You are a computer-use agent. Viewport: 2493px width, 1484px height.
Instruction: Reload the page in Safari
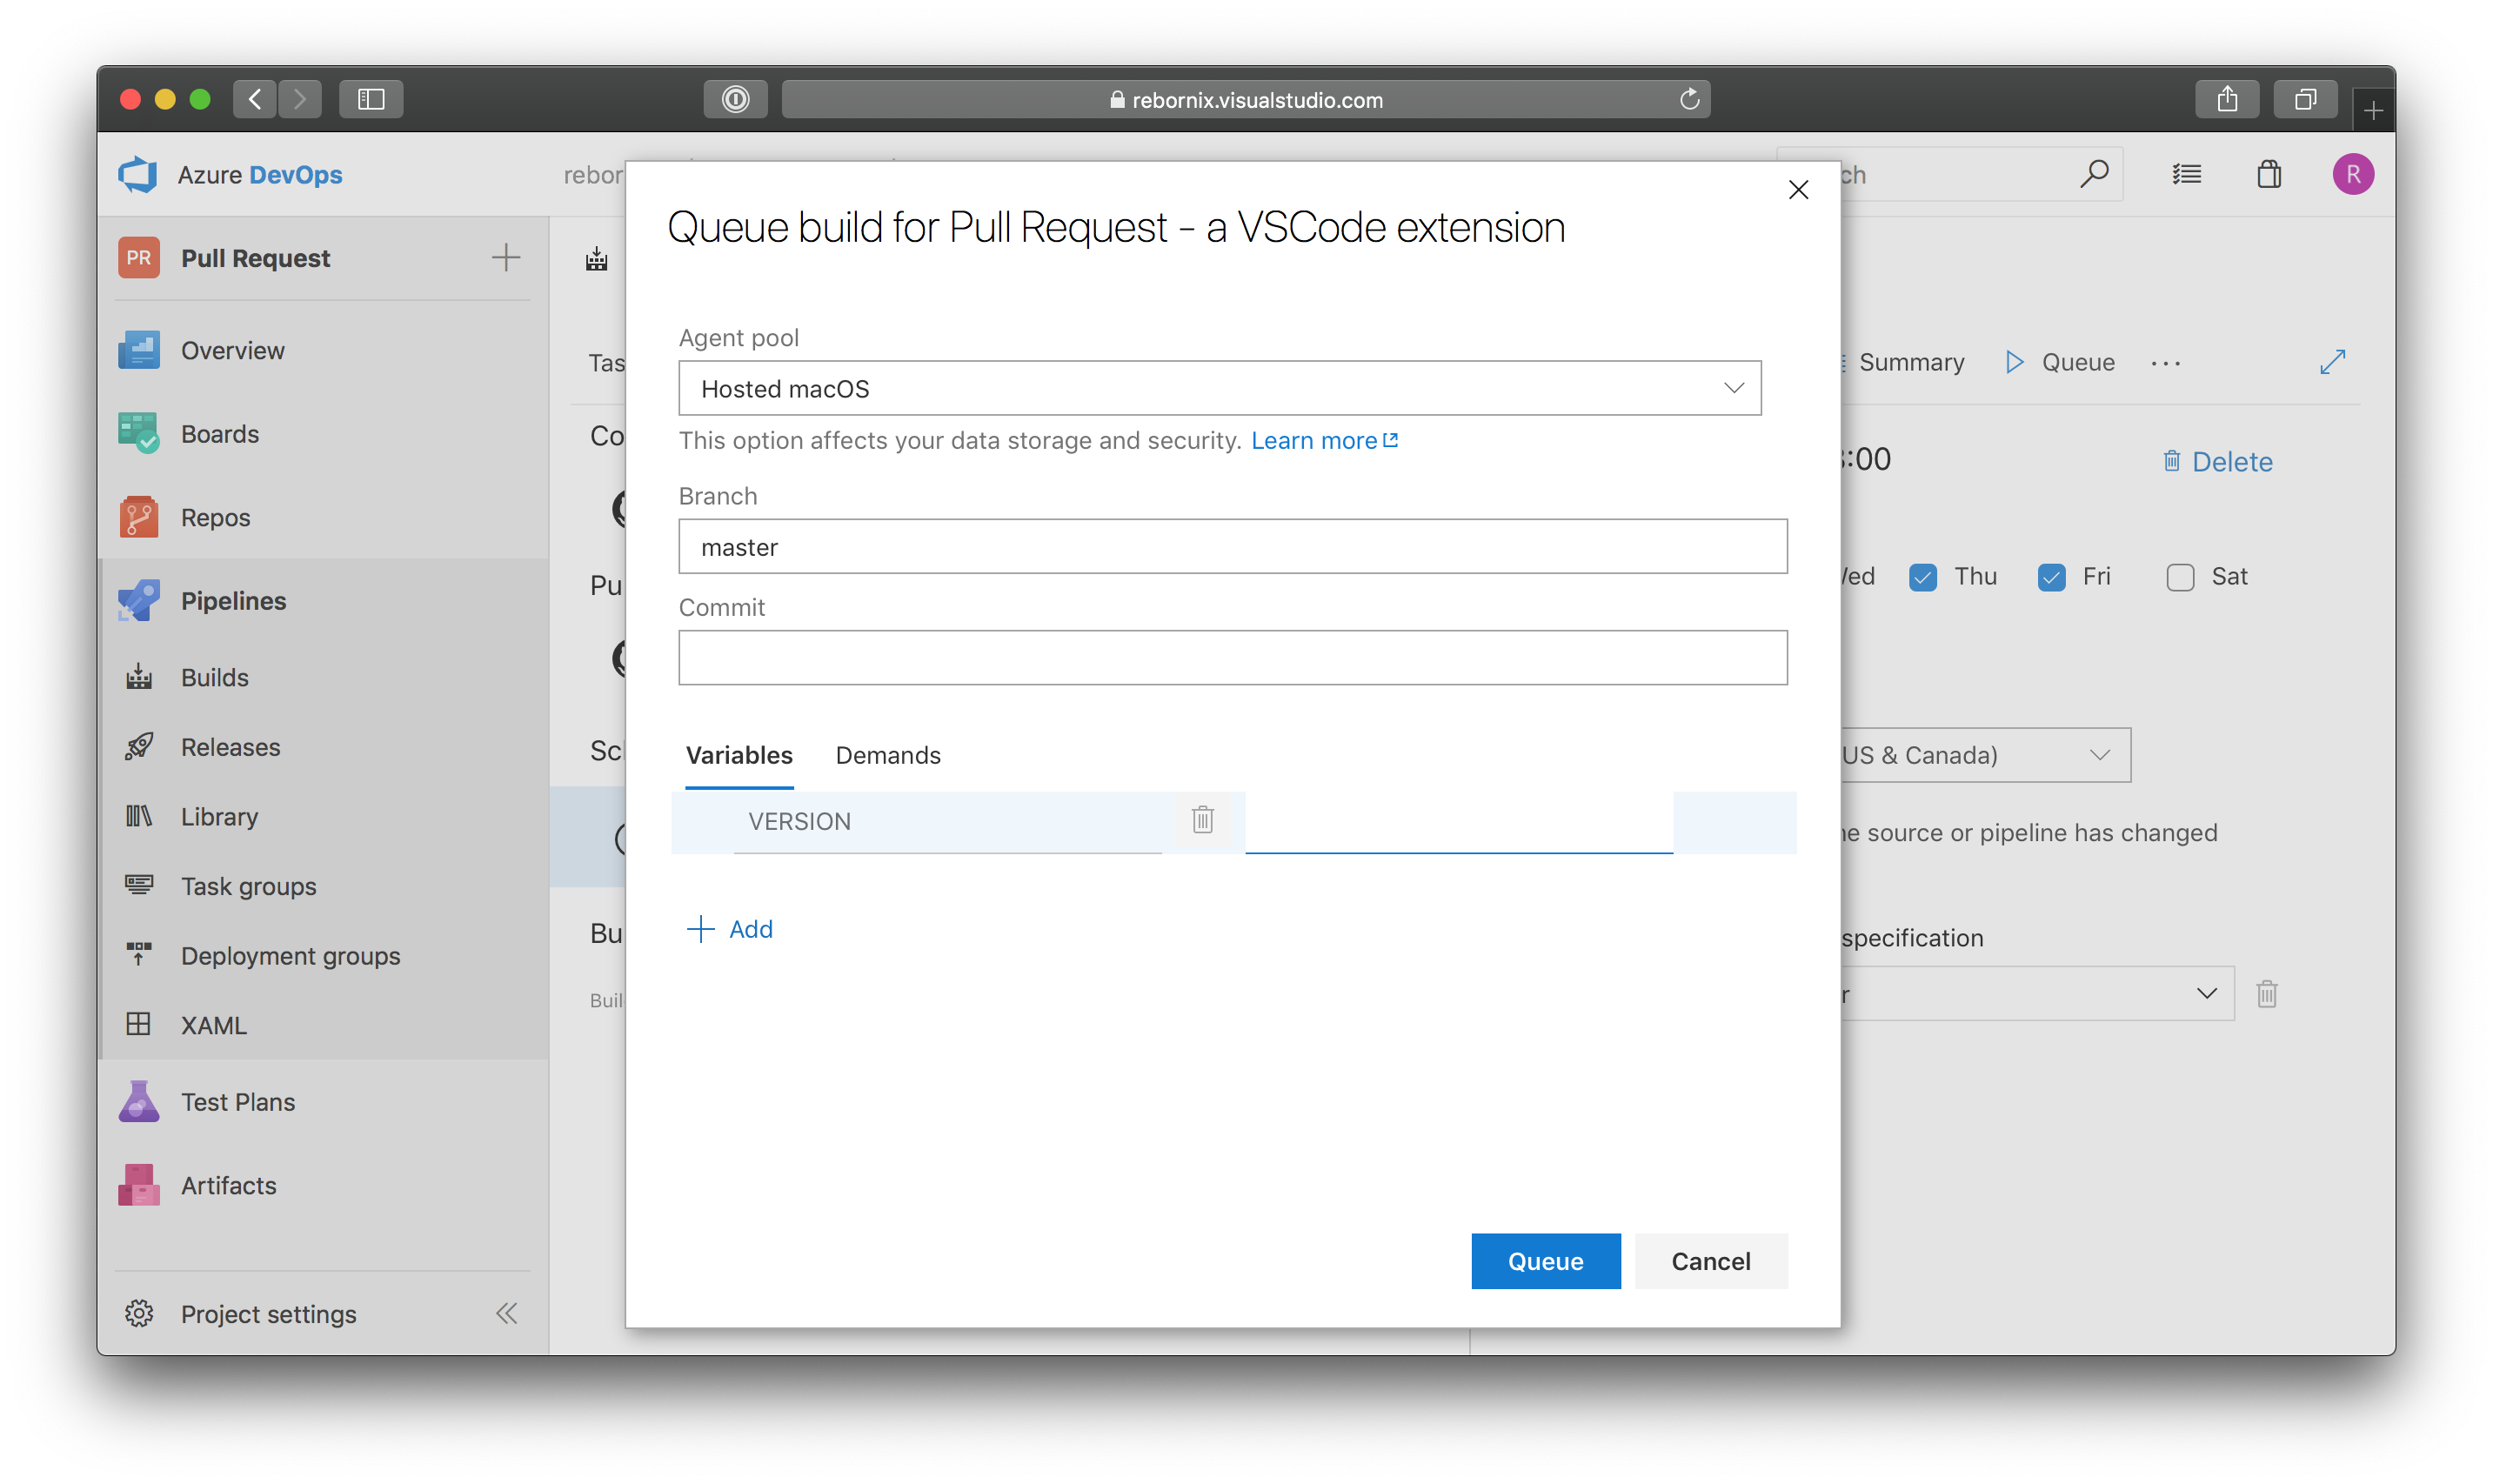coord(1689,99)
